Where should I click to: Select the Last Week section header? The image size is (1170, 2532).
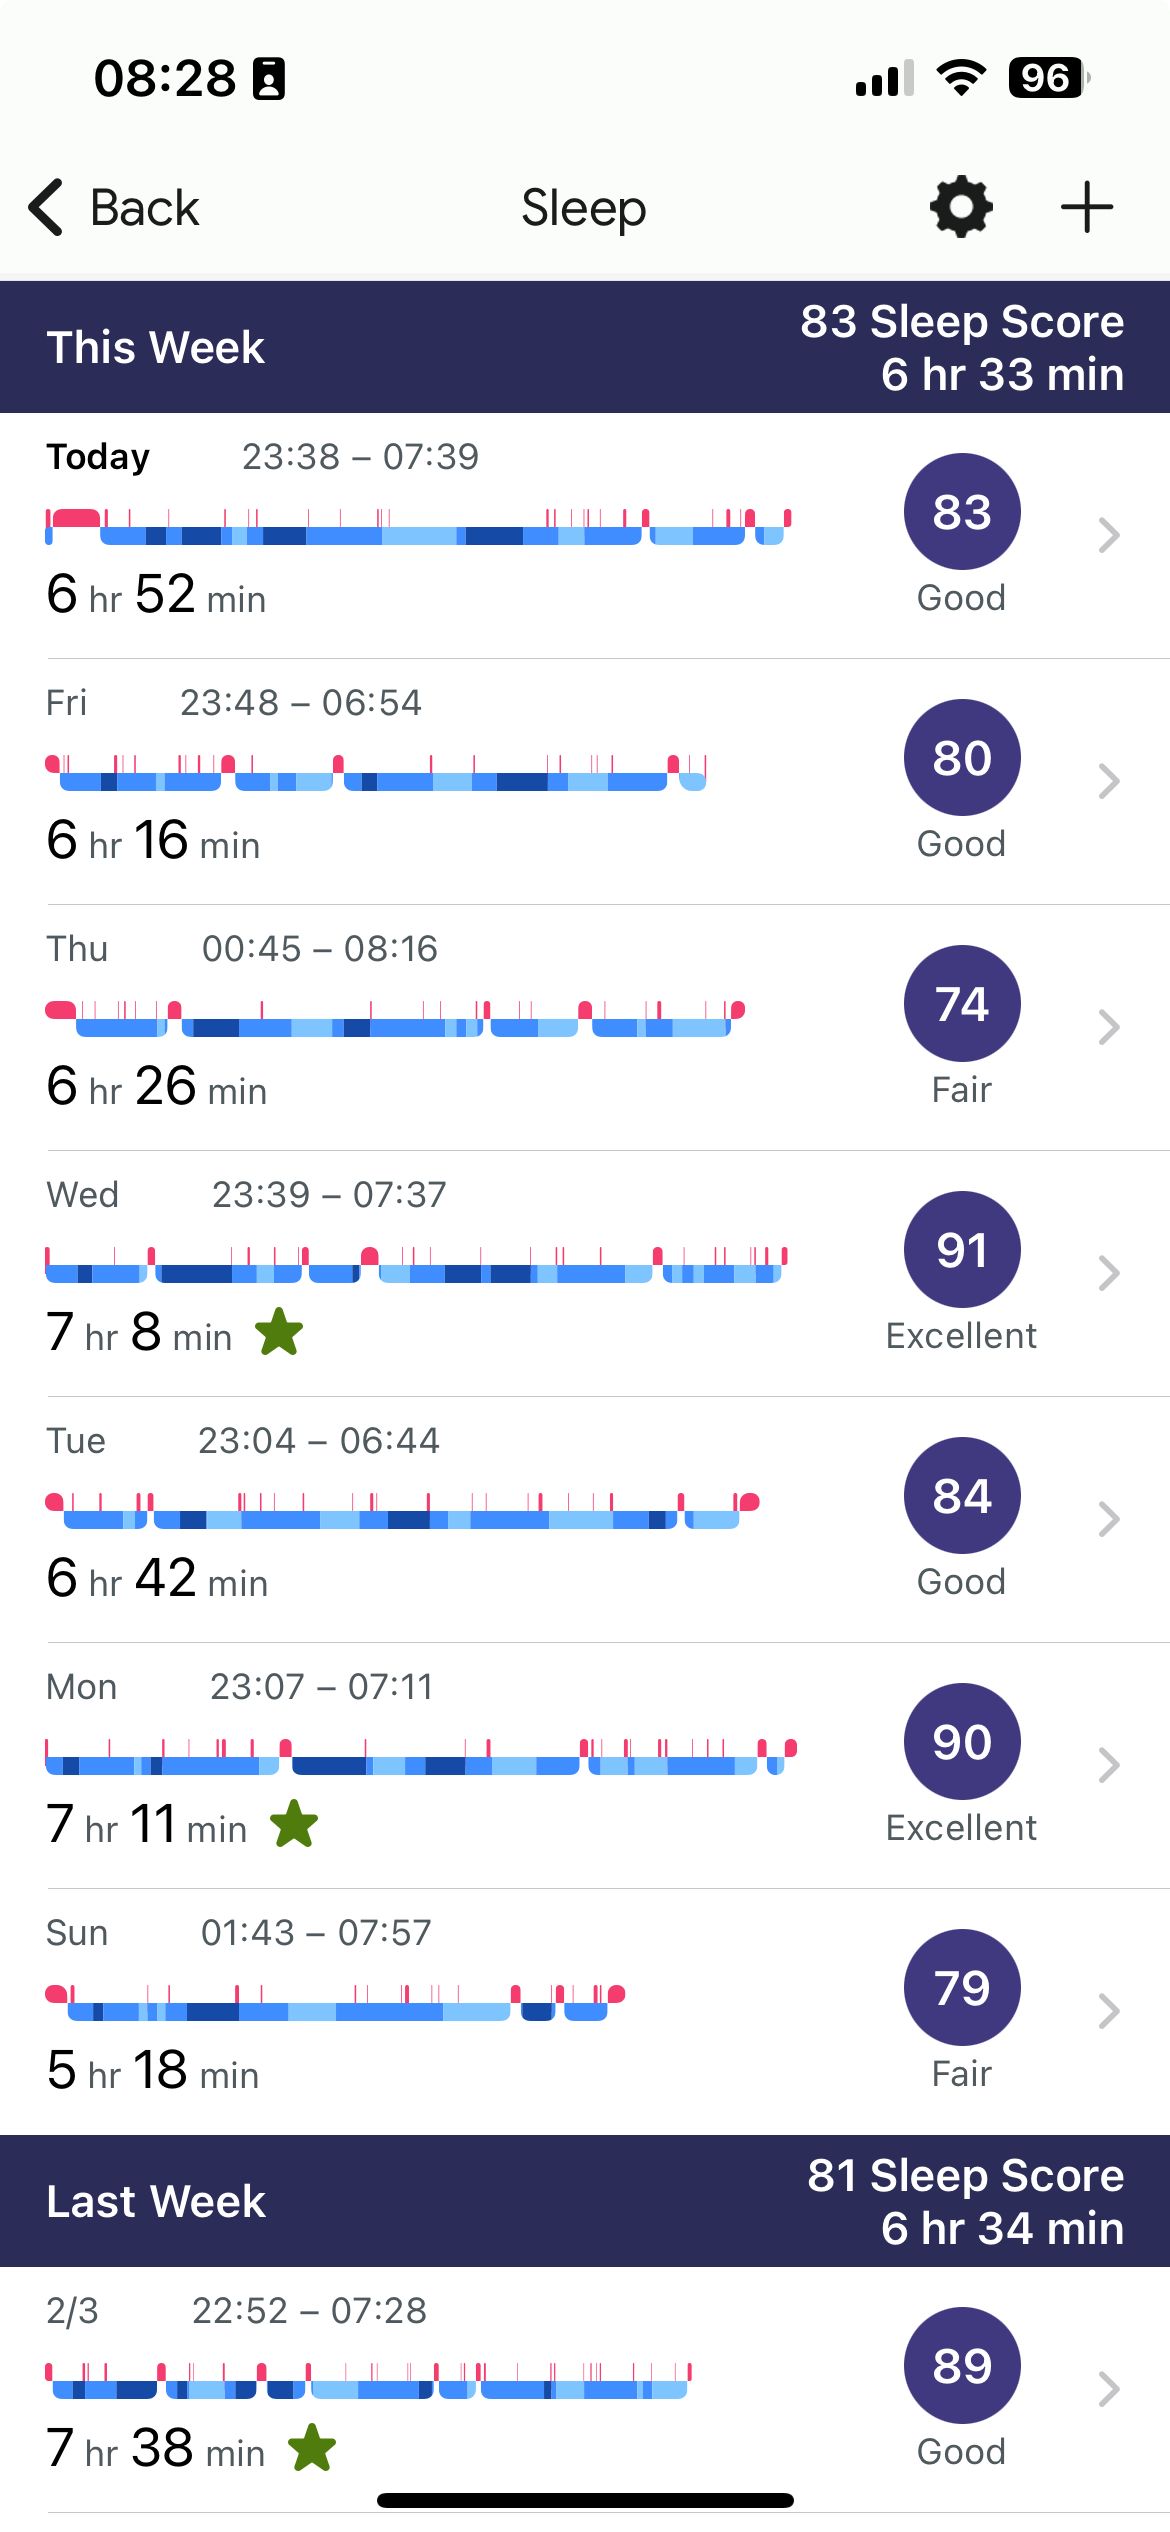156,2201
